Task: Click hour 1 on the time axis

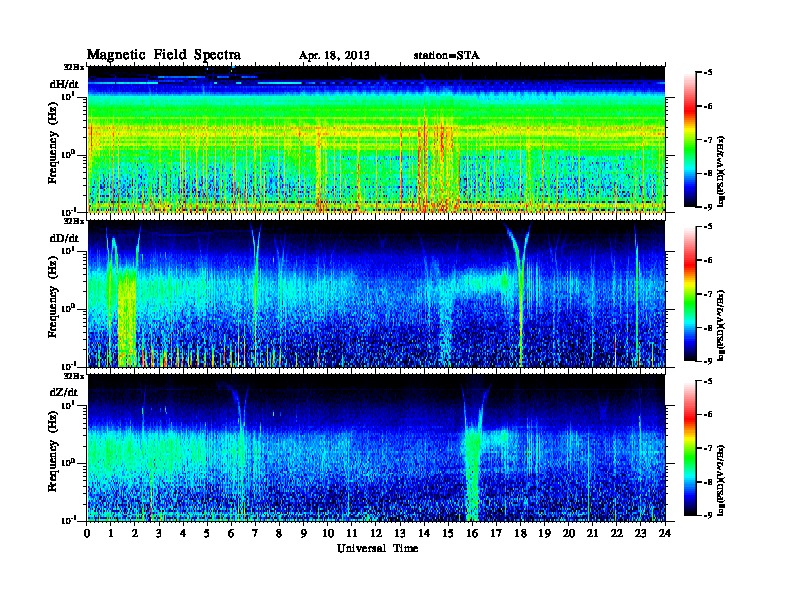Action: click(112, 534)
